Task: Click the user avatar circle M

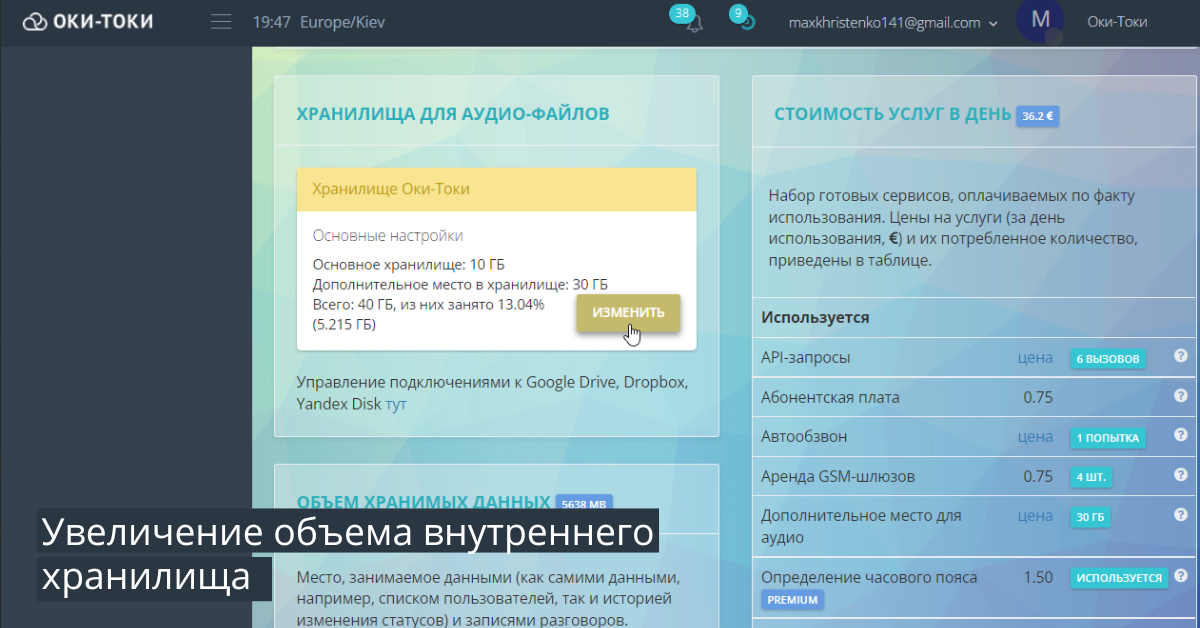Action: (x=1040, y=21)
